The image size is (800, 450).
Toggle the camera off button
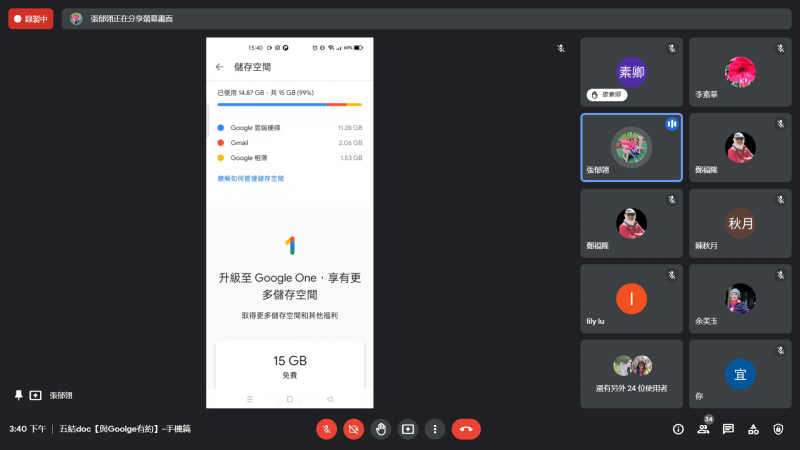354,429
